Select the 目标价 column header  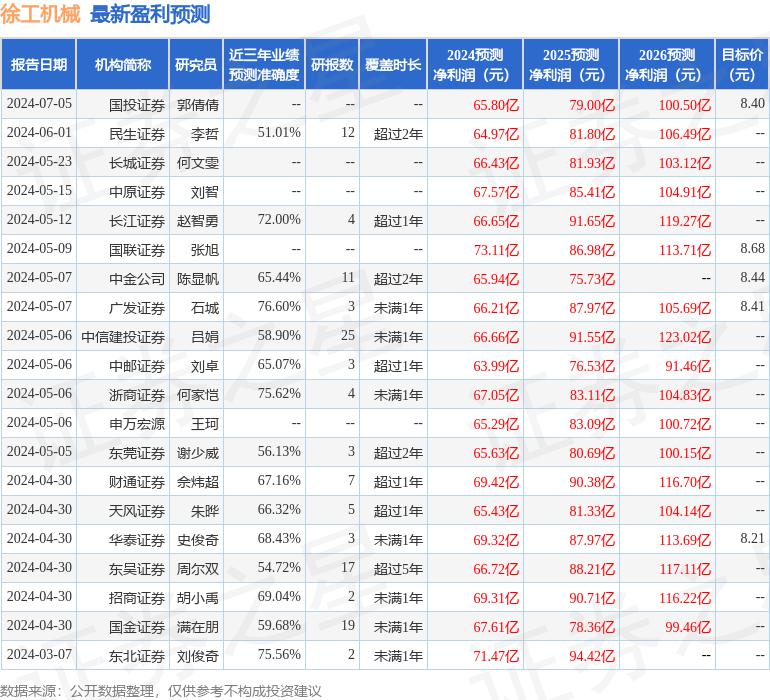pyautogui.click(x=742, y=64)
